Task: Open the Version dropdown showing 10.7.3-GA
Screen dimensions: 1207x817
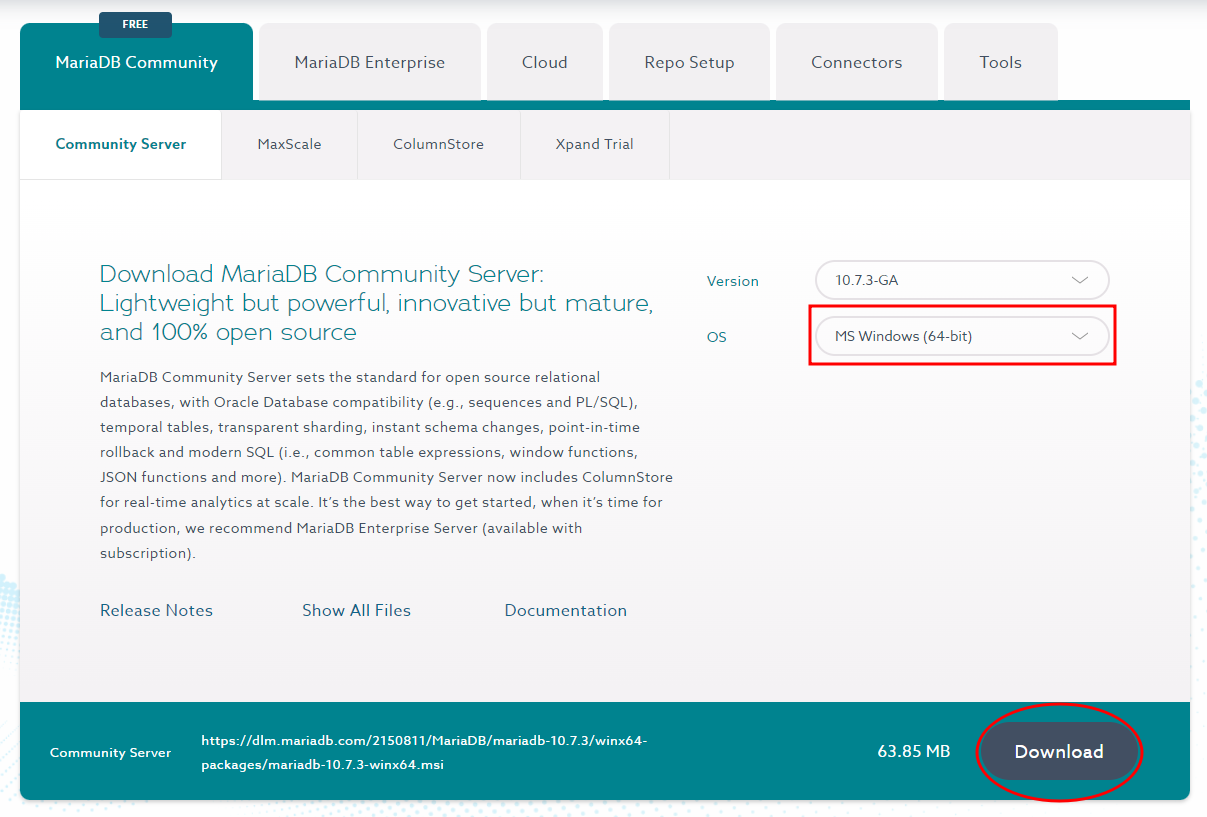Action: coord(962,280)
